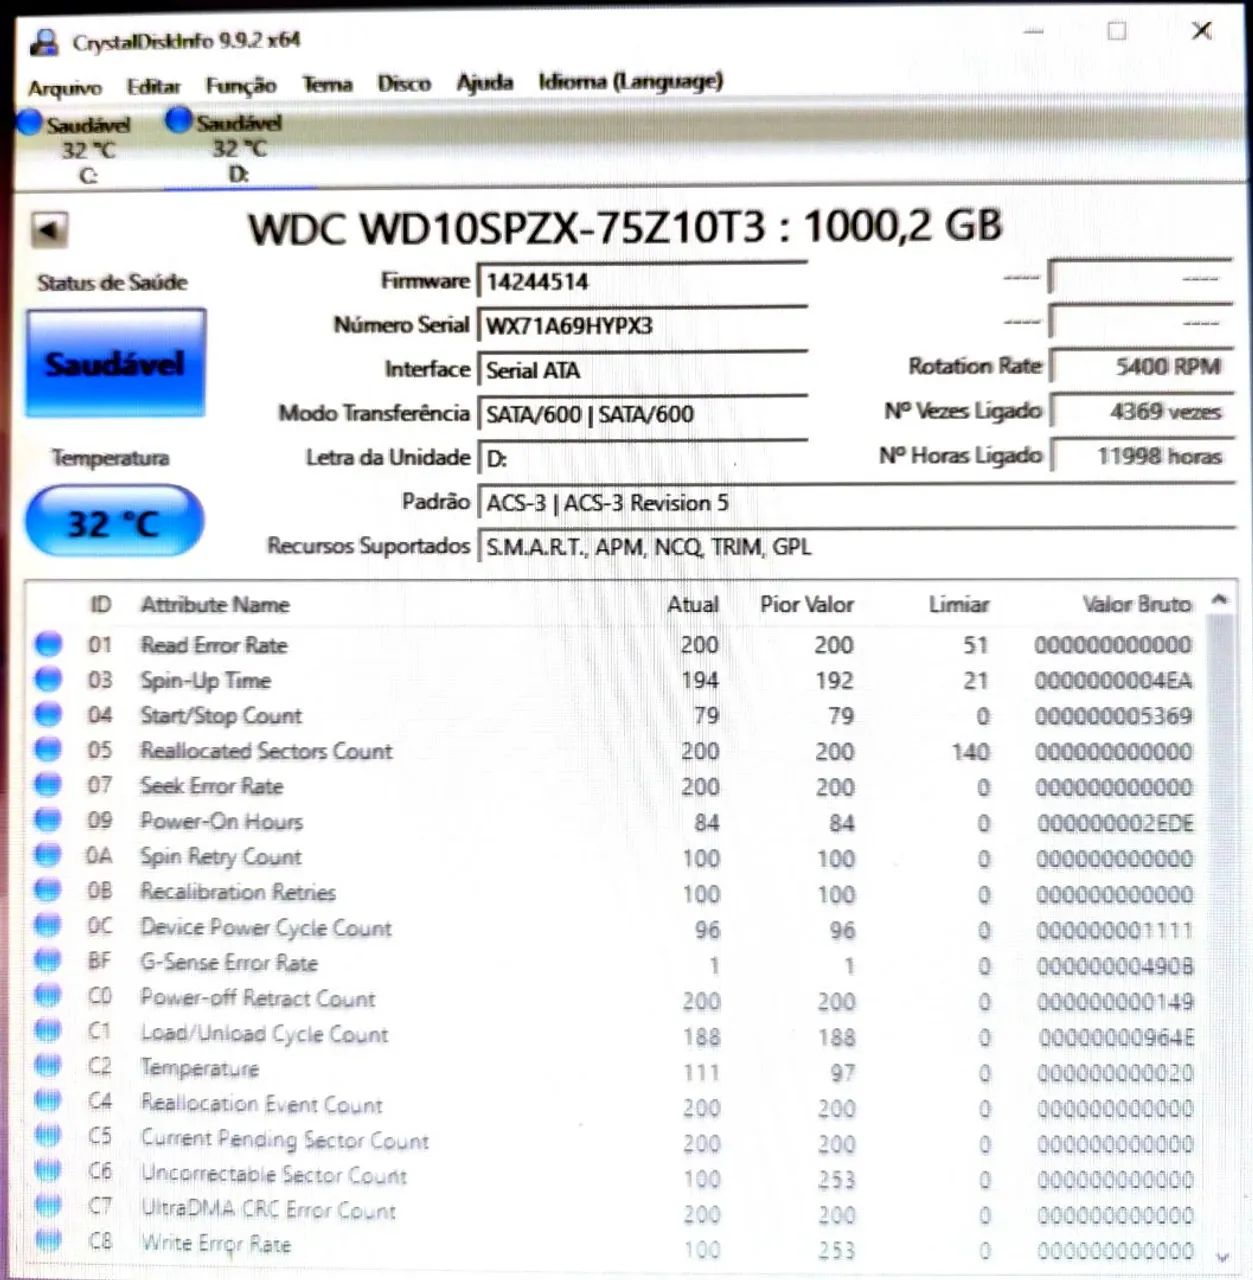Click the blue health circle for drive D:

178,120
